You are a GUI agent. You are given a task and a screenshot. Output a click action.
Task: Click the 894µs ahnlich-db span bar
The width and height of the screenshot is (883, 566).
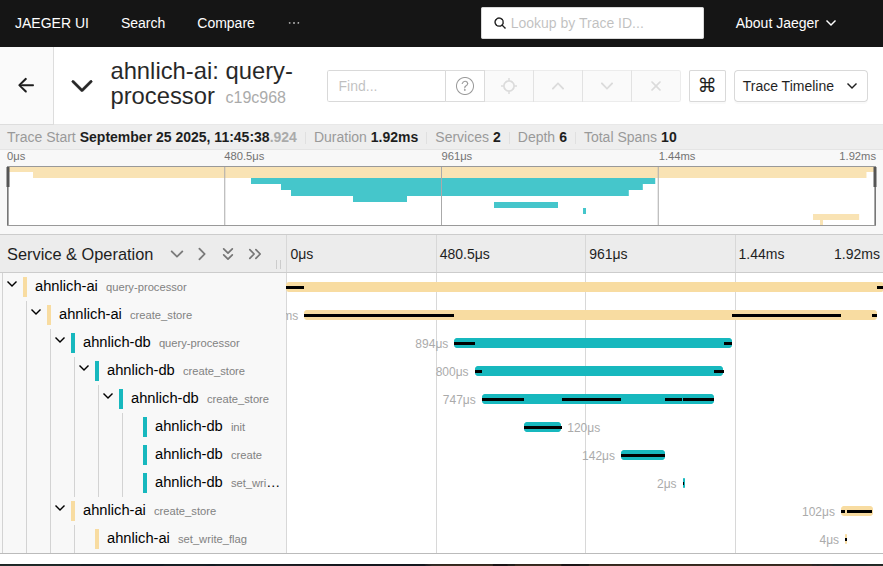592,343
